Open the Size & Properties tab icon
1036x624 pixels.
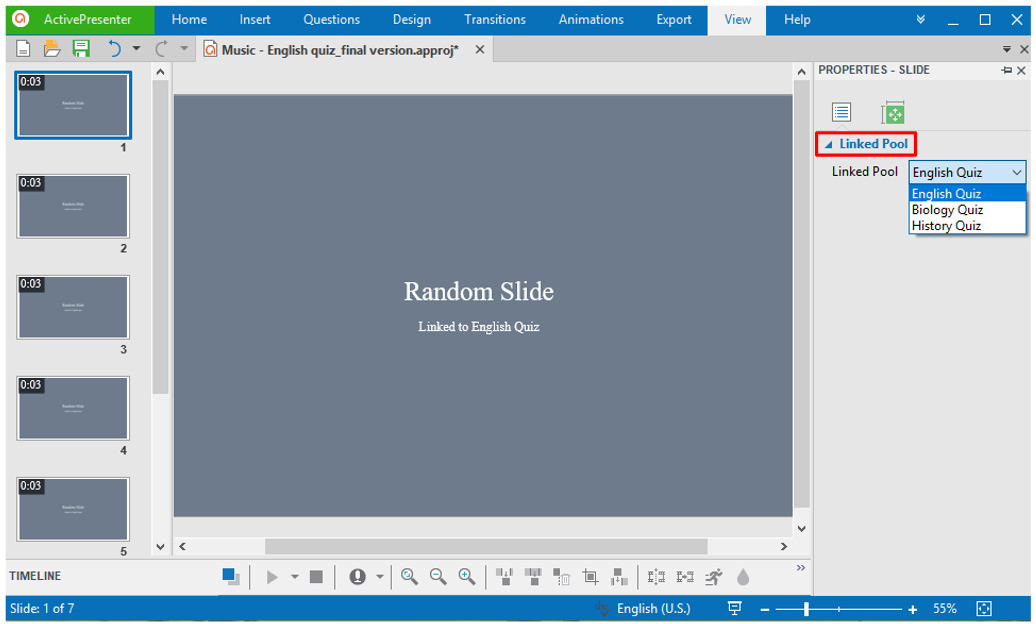pyautogui.click(x=893, y=113)
